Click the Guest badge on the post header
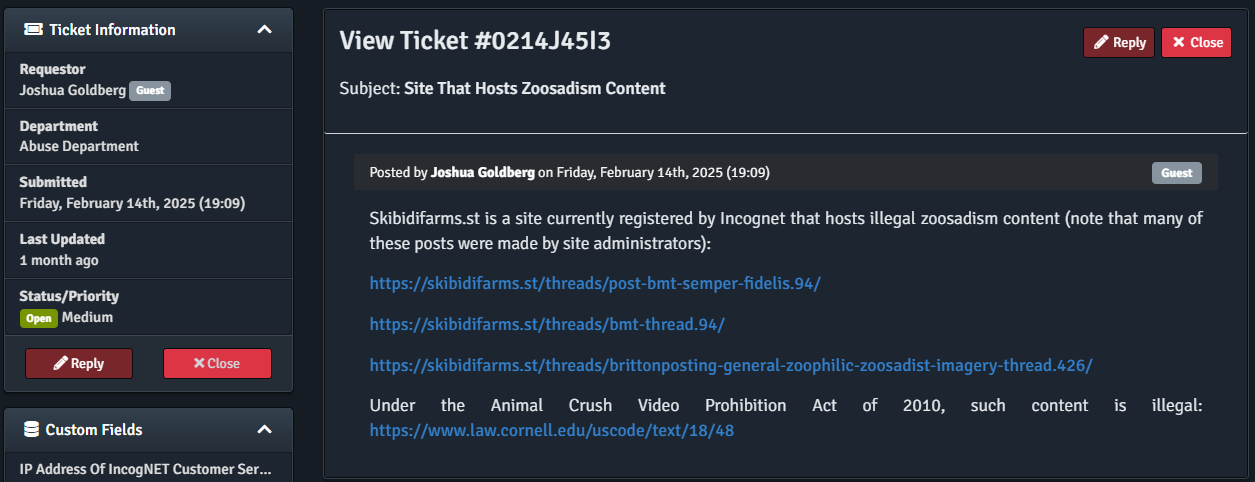This screenshot has width=1255, height=482. coord(1177,173)
